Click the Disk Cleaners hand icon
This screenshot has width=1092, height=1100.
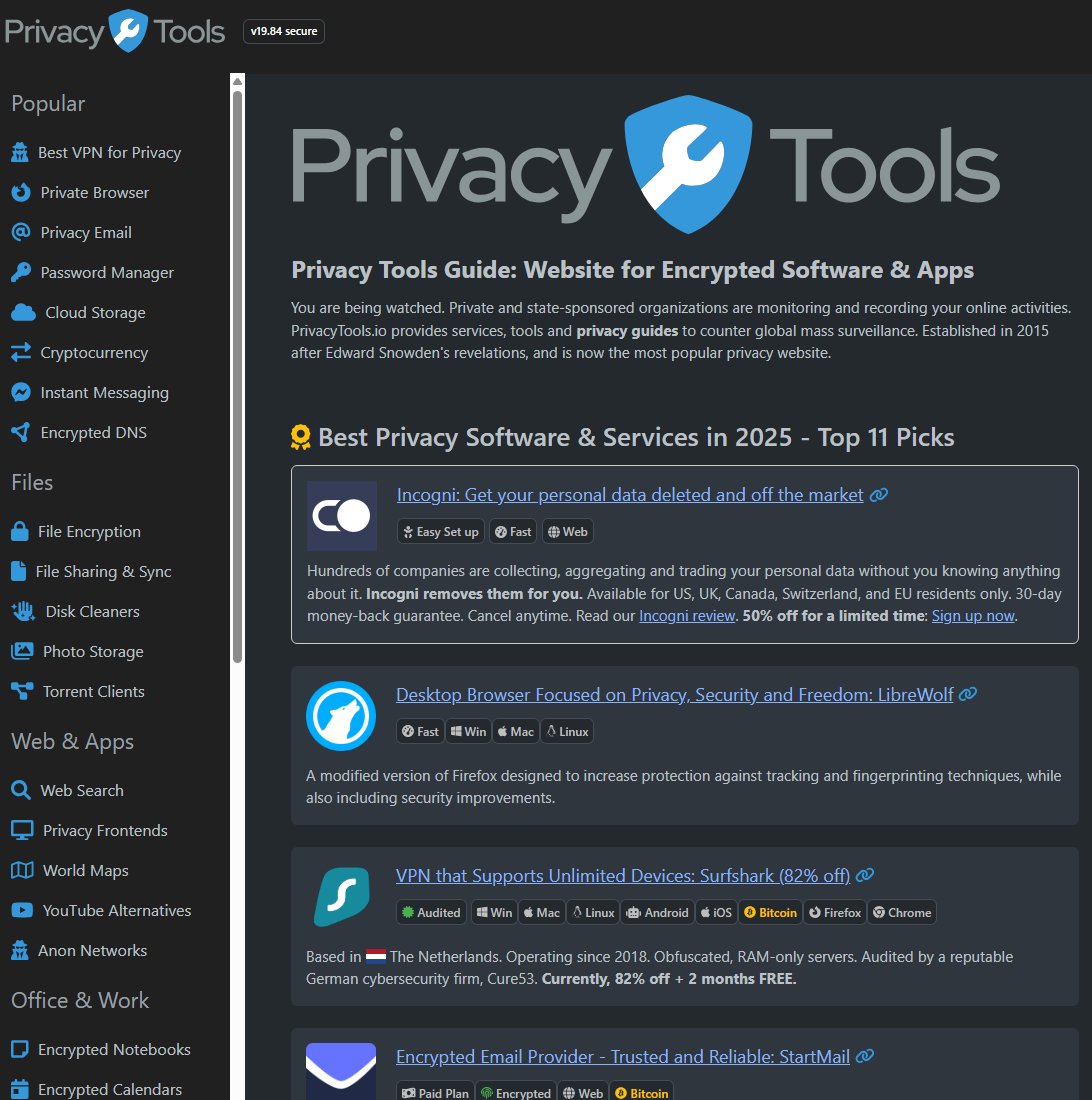[23, 611]
